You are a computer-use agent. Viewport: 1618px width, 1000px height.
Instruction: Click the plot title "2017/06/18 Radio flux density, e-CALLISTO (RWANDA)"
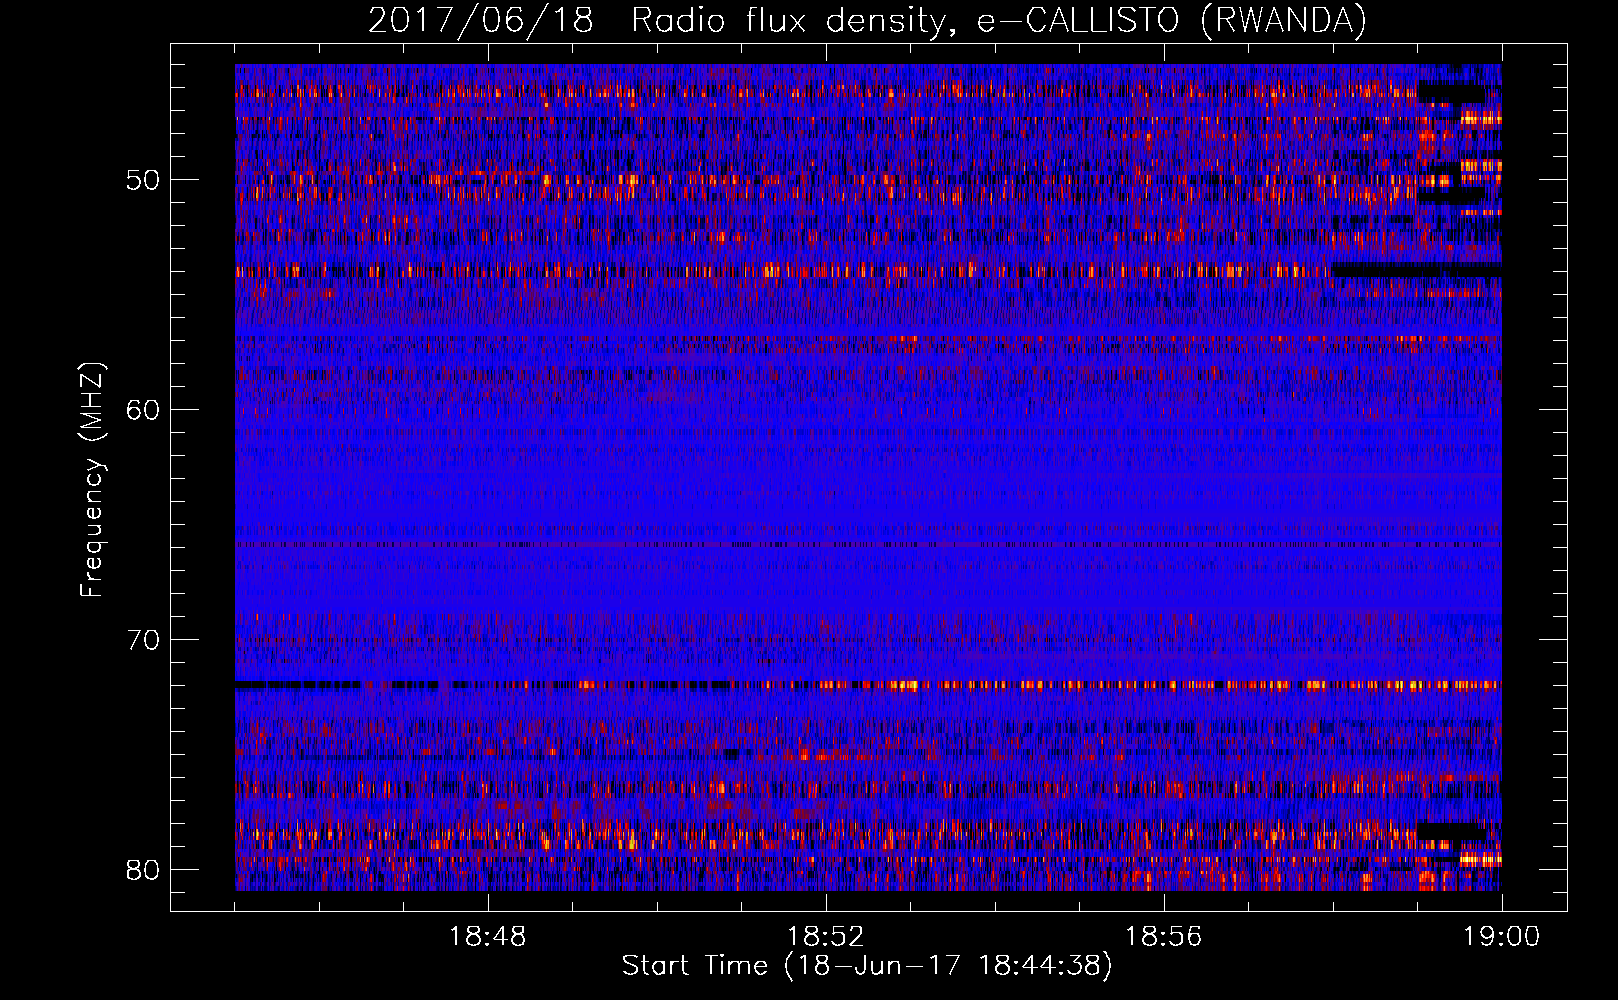click(x=867, y=21)
